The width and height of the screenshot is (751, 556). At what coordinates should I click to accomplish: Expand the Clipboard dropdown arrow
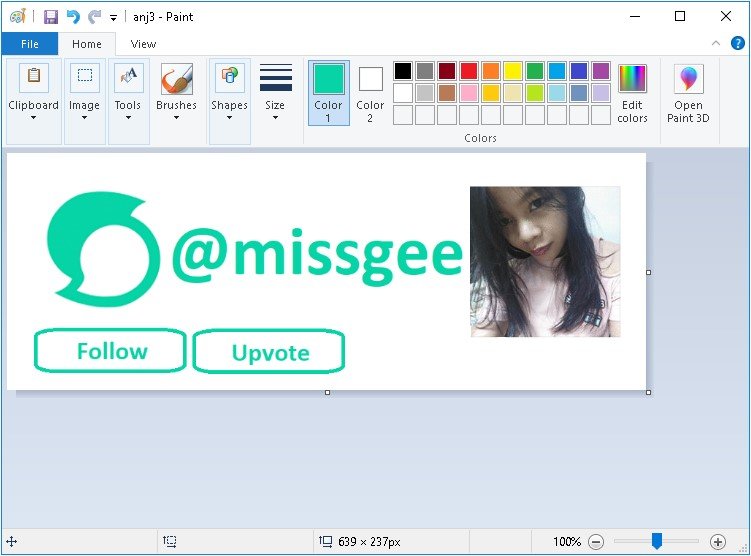click(34, 118)
